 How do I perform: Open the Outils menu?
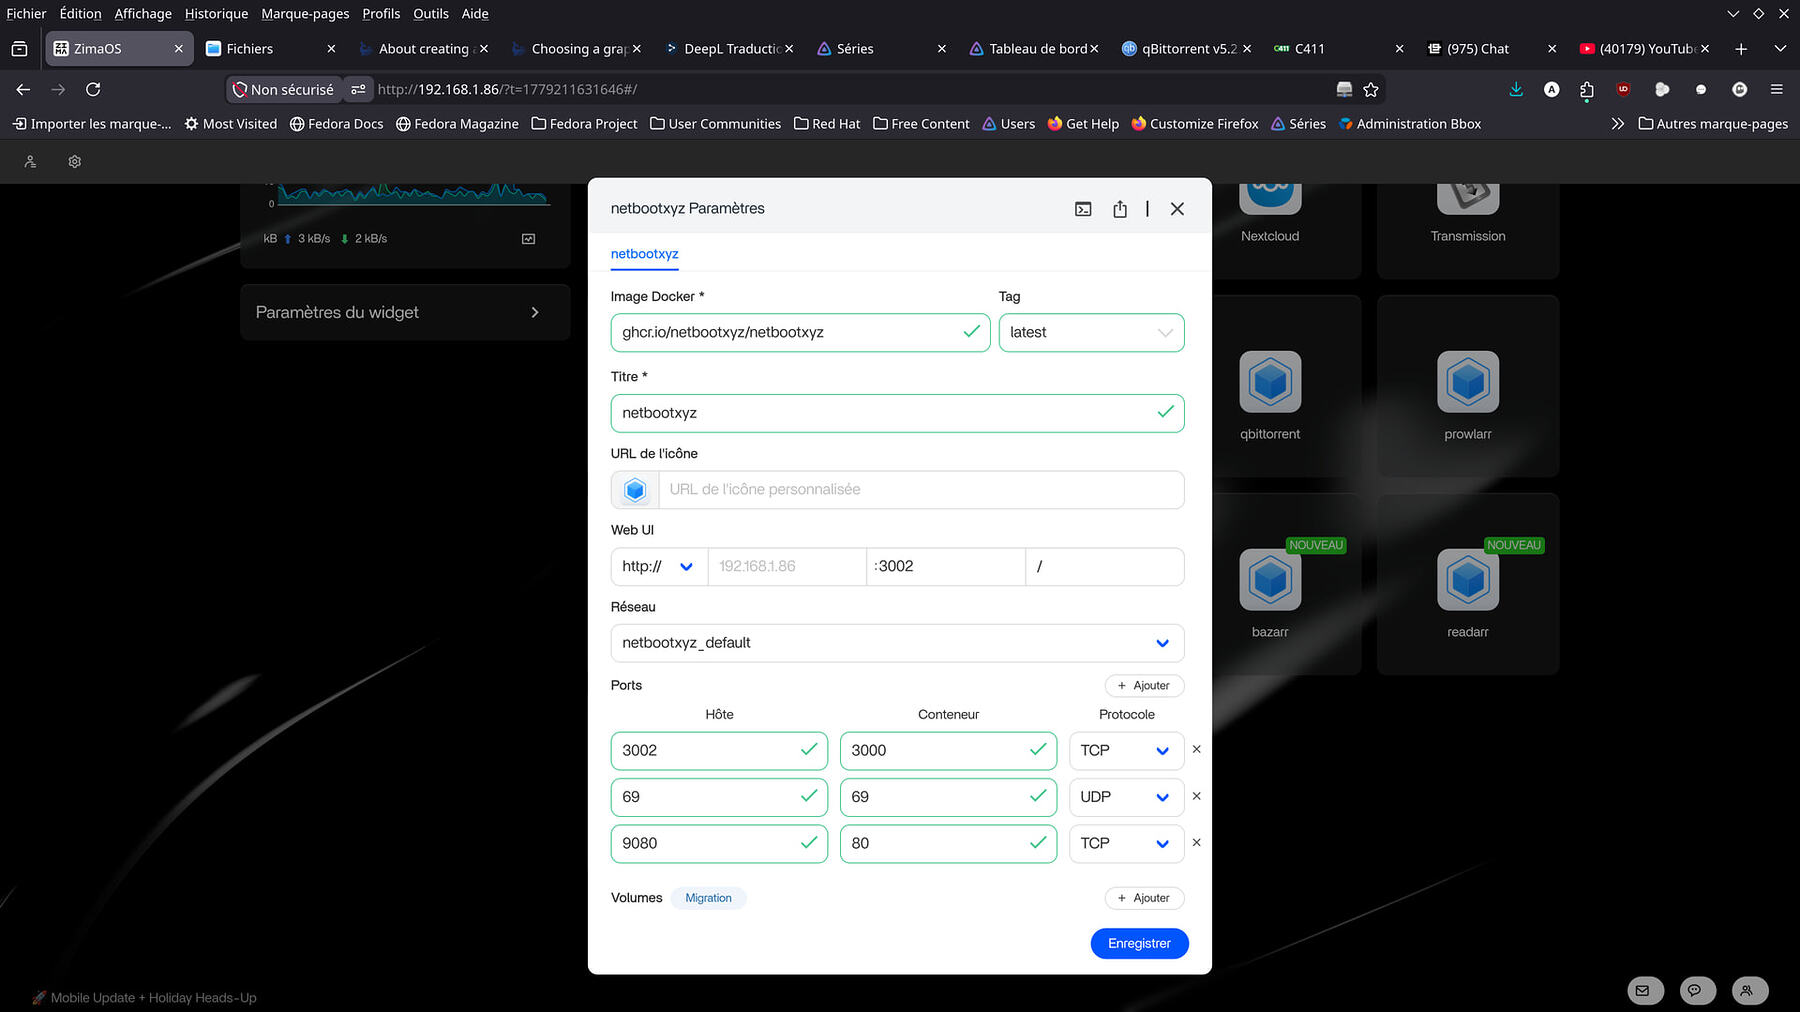point(431,14)
